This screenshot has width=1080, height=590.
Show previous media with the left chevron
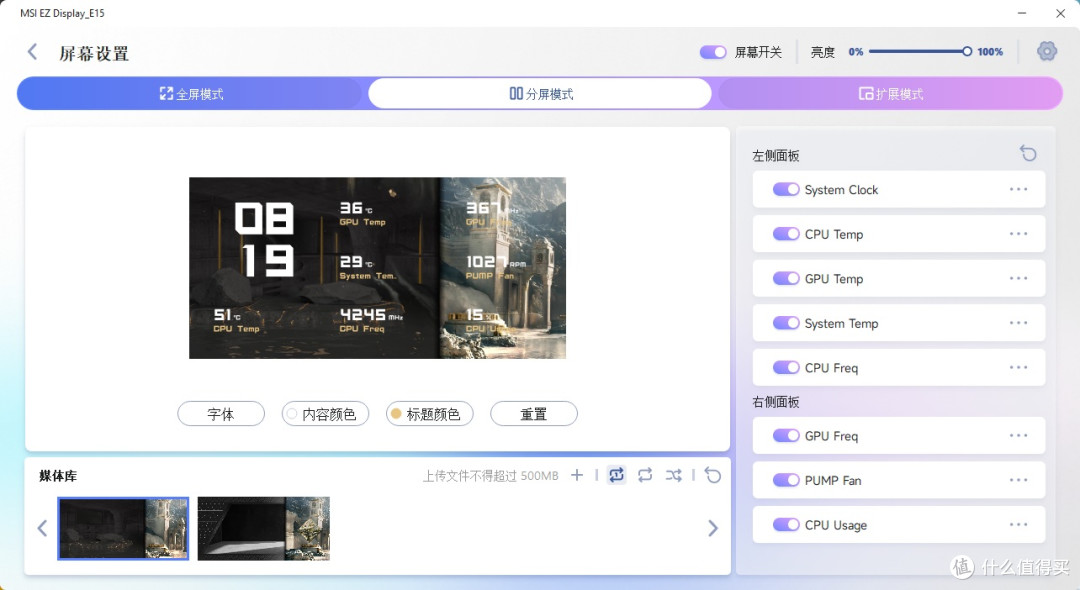pyautogui.click(x=42, y=528)
